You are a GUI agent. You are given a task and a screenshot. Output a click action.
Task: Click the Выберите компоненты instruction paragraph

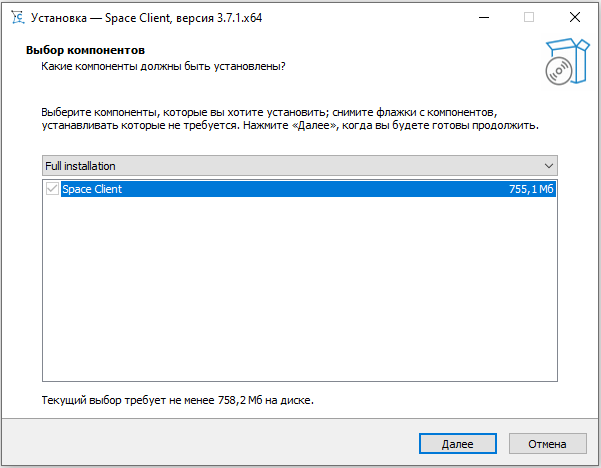[290, 119]
